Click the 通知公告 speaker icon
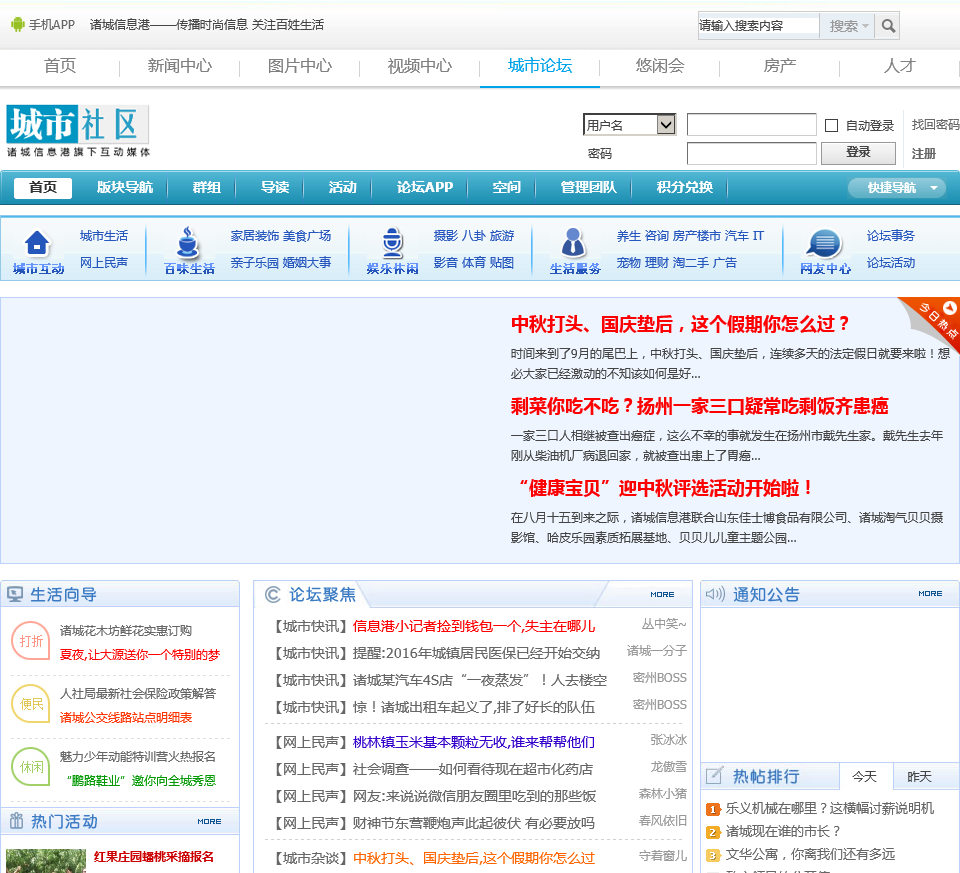This screenshot has width=960, height=873. pyautogui.click(x=714, y=594)
